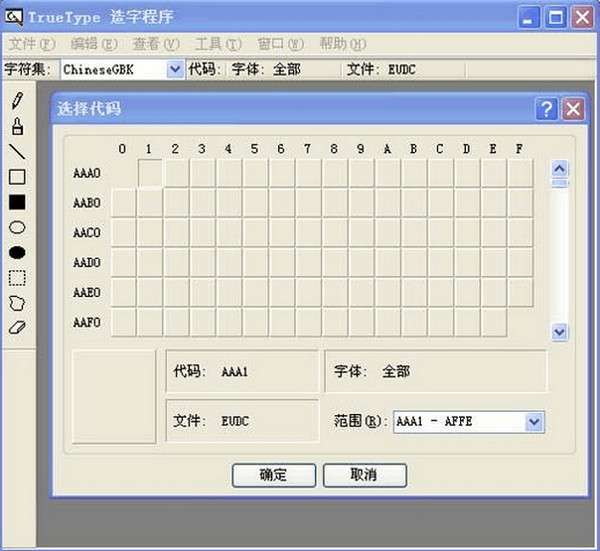Click the AAF0 row label
The width and height of the screenshot is (600, 551).
point(87,323)
